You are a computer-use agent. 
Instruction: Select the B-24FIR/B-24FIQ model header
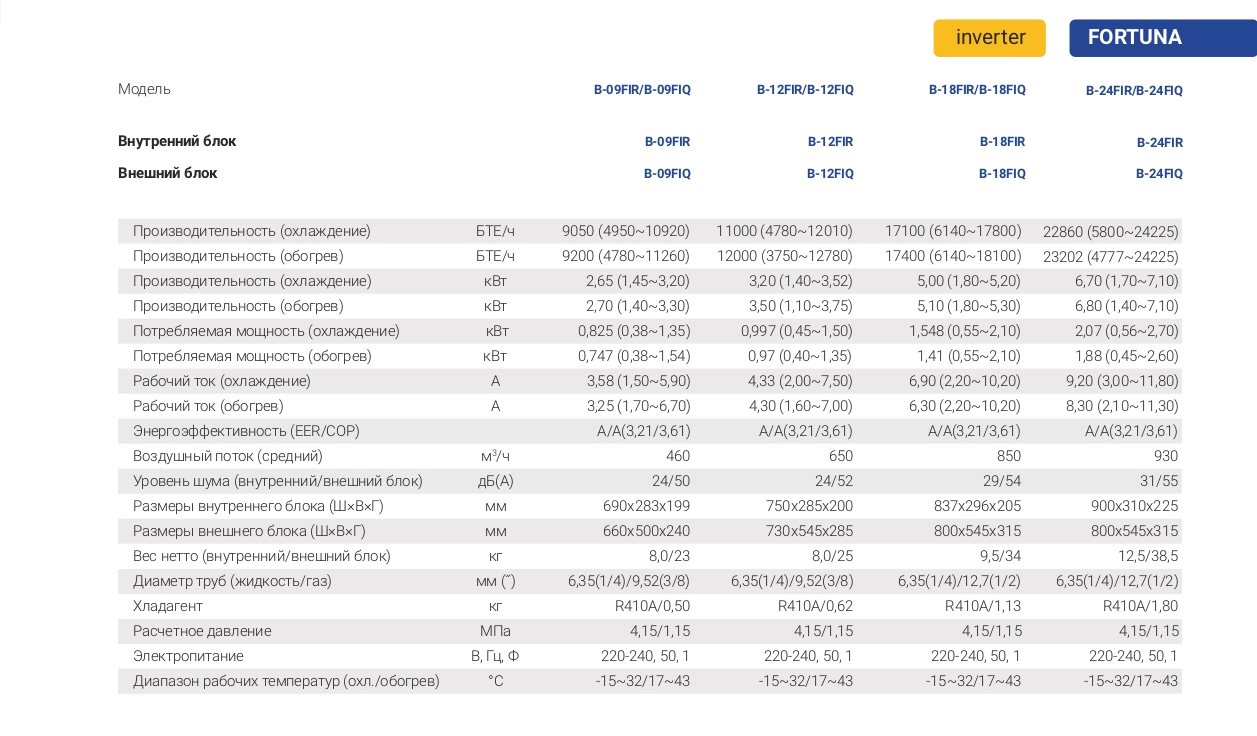pyautogui.click(x=1134, y=90)
